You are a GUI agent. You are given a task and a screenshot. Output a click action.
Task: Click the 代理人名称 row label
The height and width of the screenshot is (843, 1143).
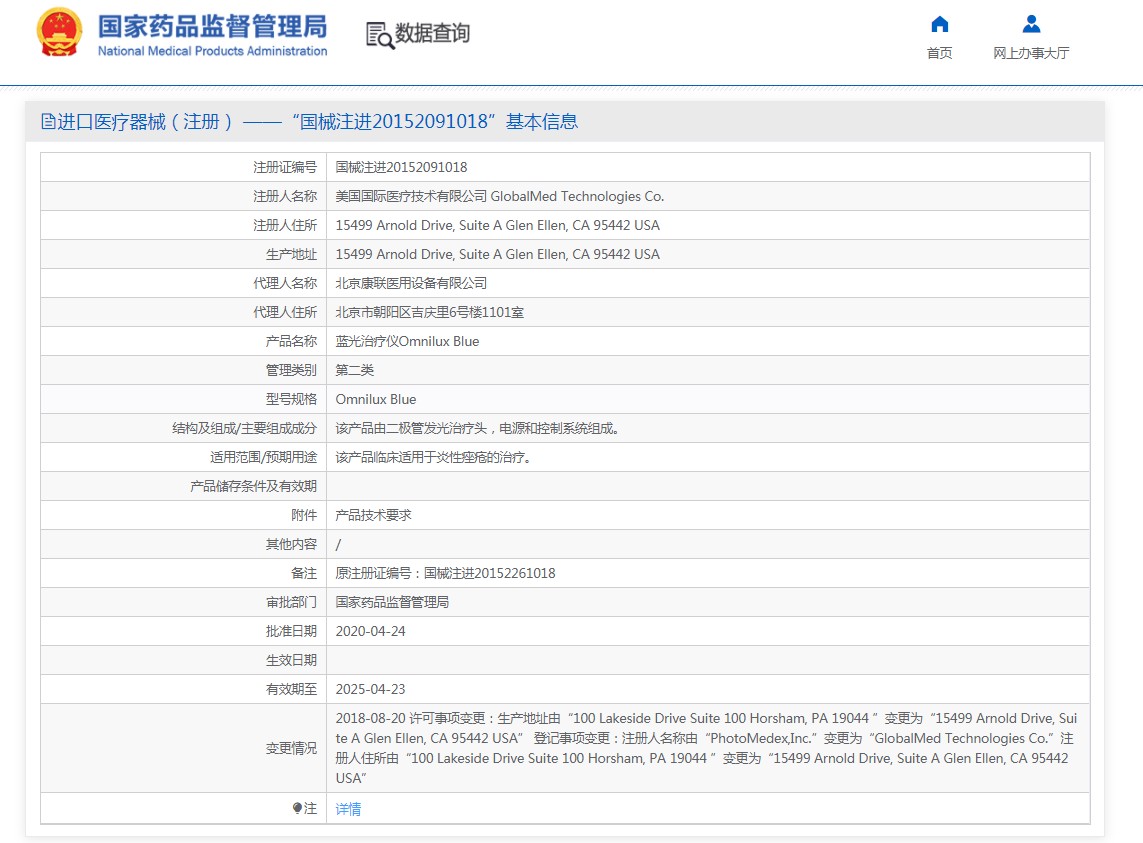(285, 283)
